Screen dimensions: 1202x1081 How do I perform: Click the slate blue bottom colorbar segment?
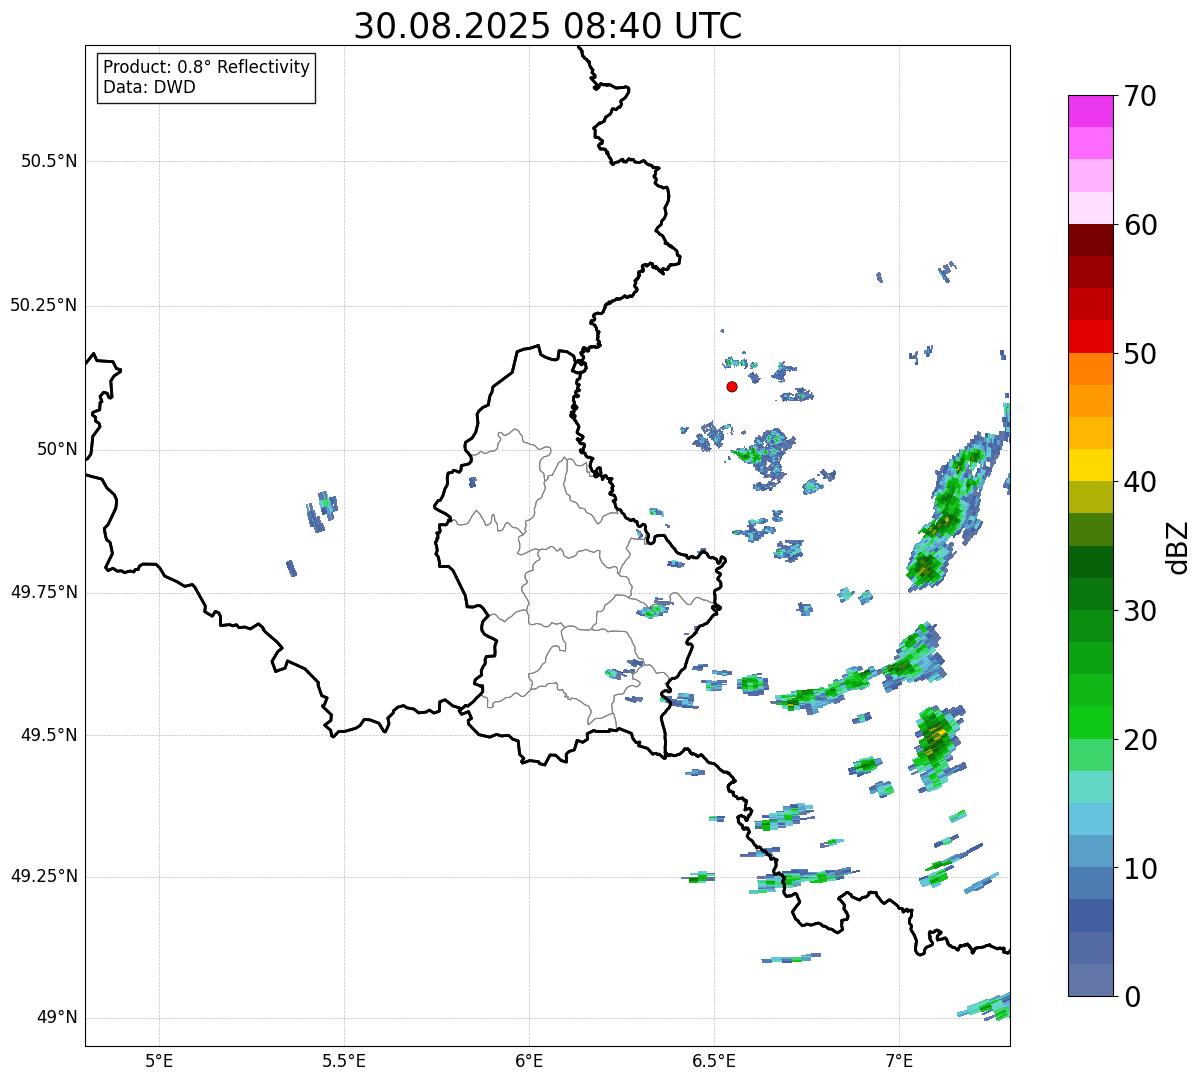(x=1090, y=980)
